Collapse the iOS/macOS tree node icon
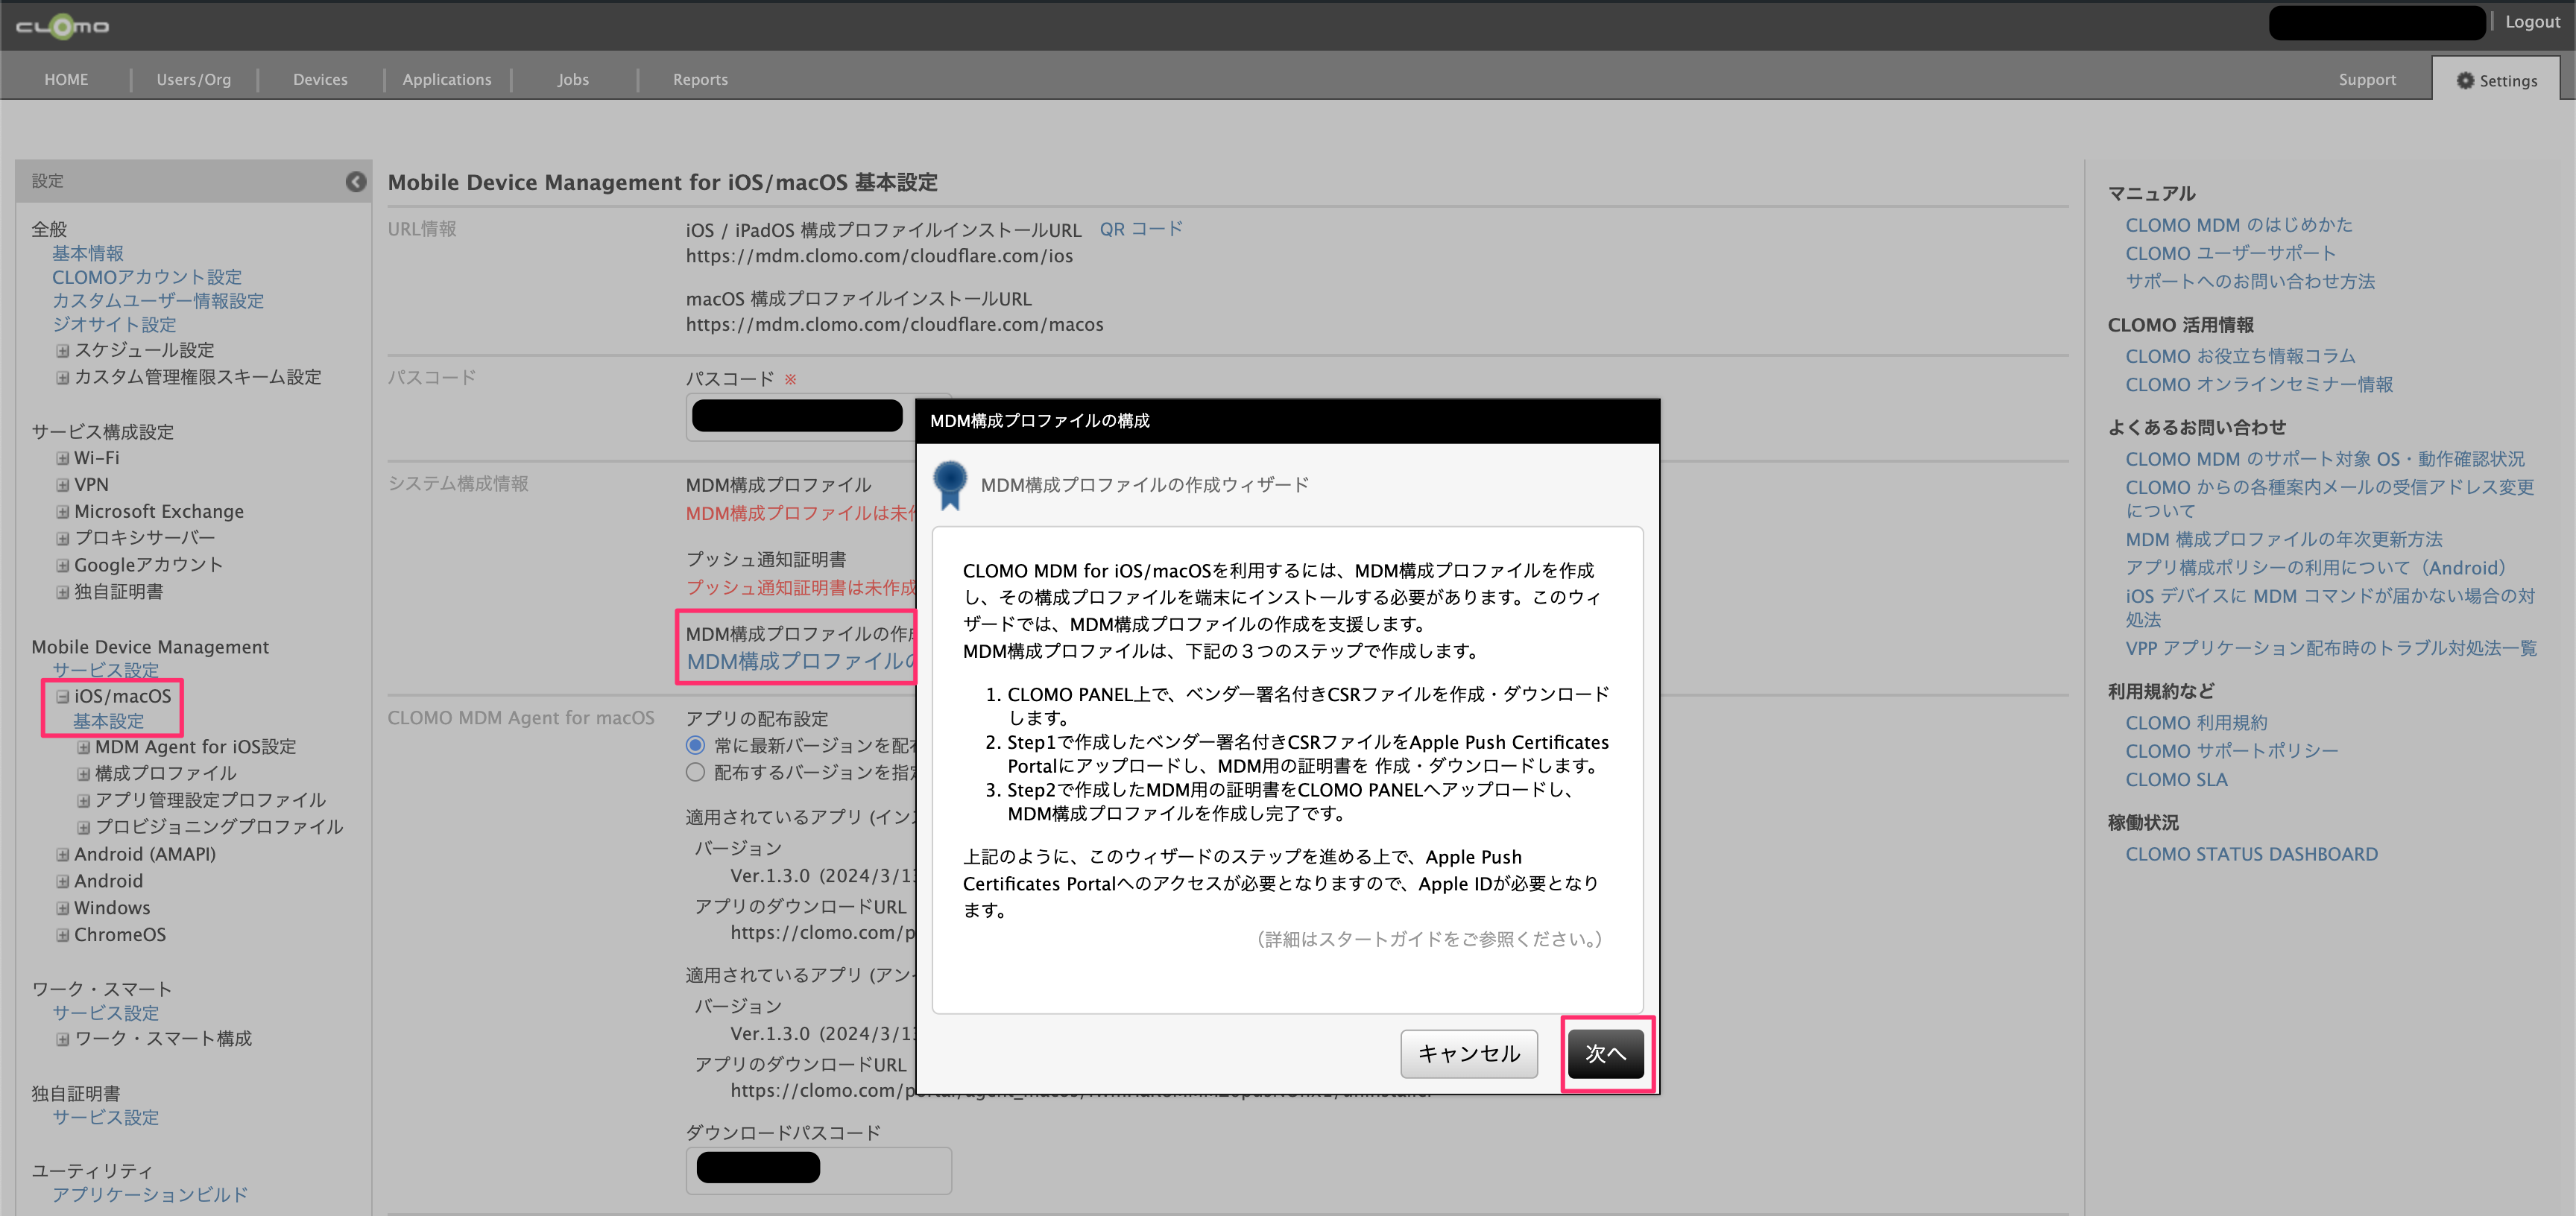Viewport: 2576px width, 1216px height. 62,696
